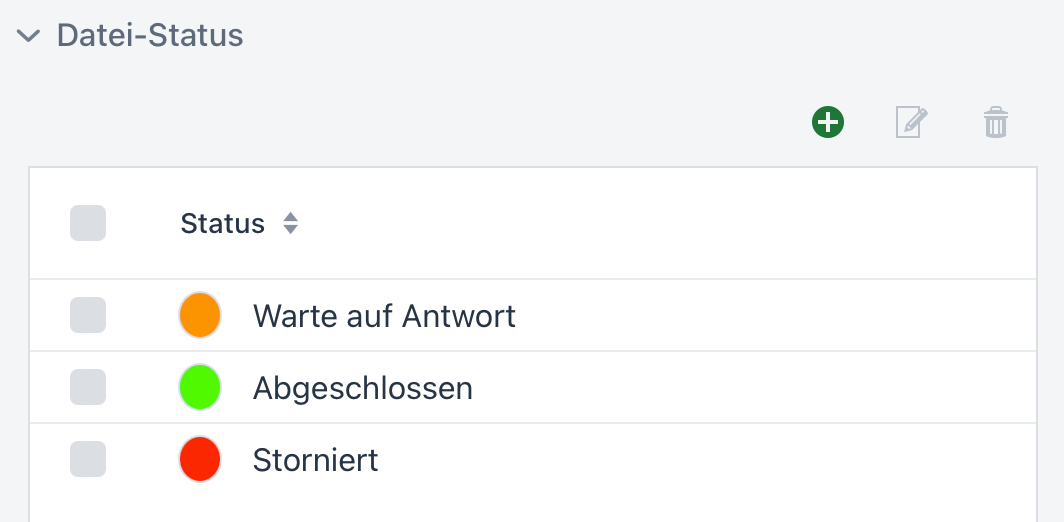
Task: Click the ascending sort arrow triangle
Action: (x=290, y=217)
